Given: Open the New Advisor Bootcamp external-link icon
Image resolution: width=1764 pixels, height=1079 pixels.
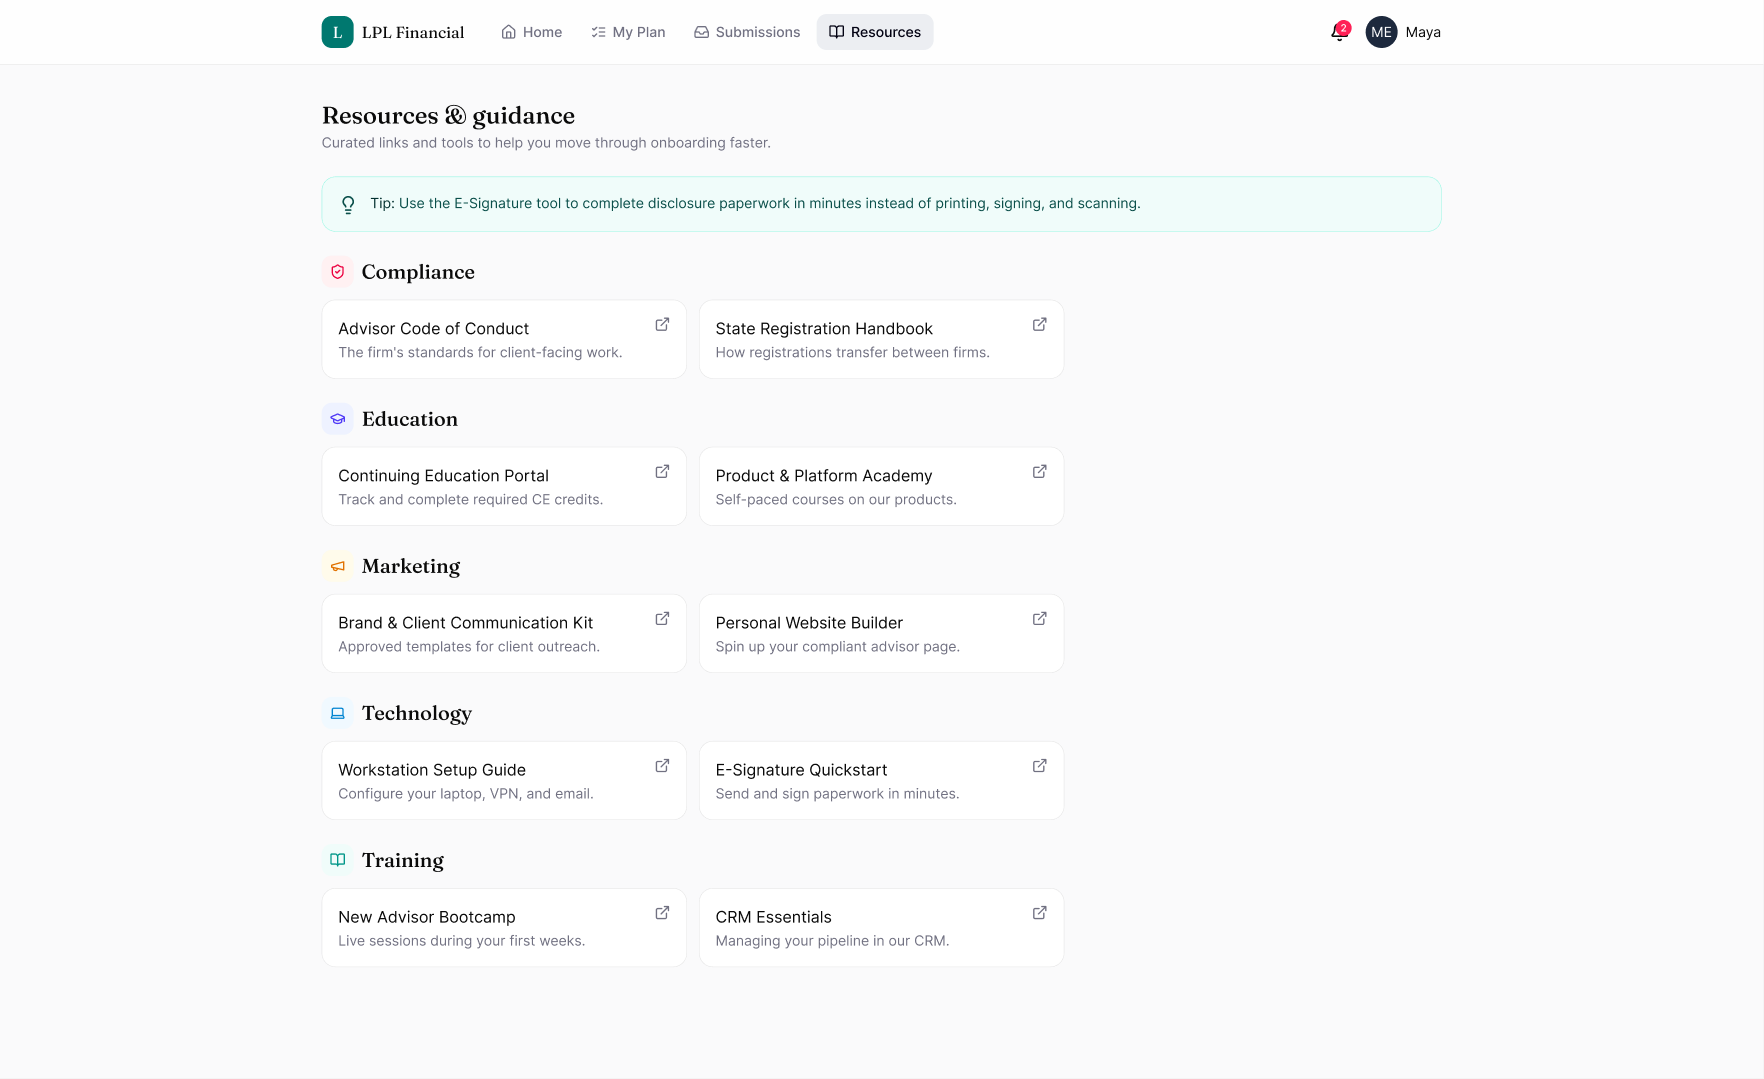Looking at the screenshot, I should click(662, 913).
